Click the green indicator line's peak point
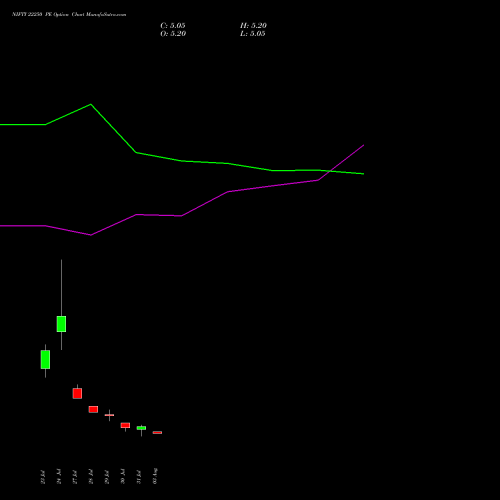Viewport: 500px width, 500px height. click(91, 104)
